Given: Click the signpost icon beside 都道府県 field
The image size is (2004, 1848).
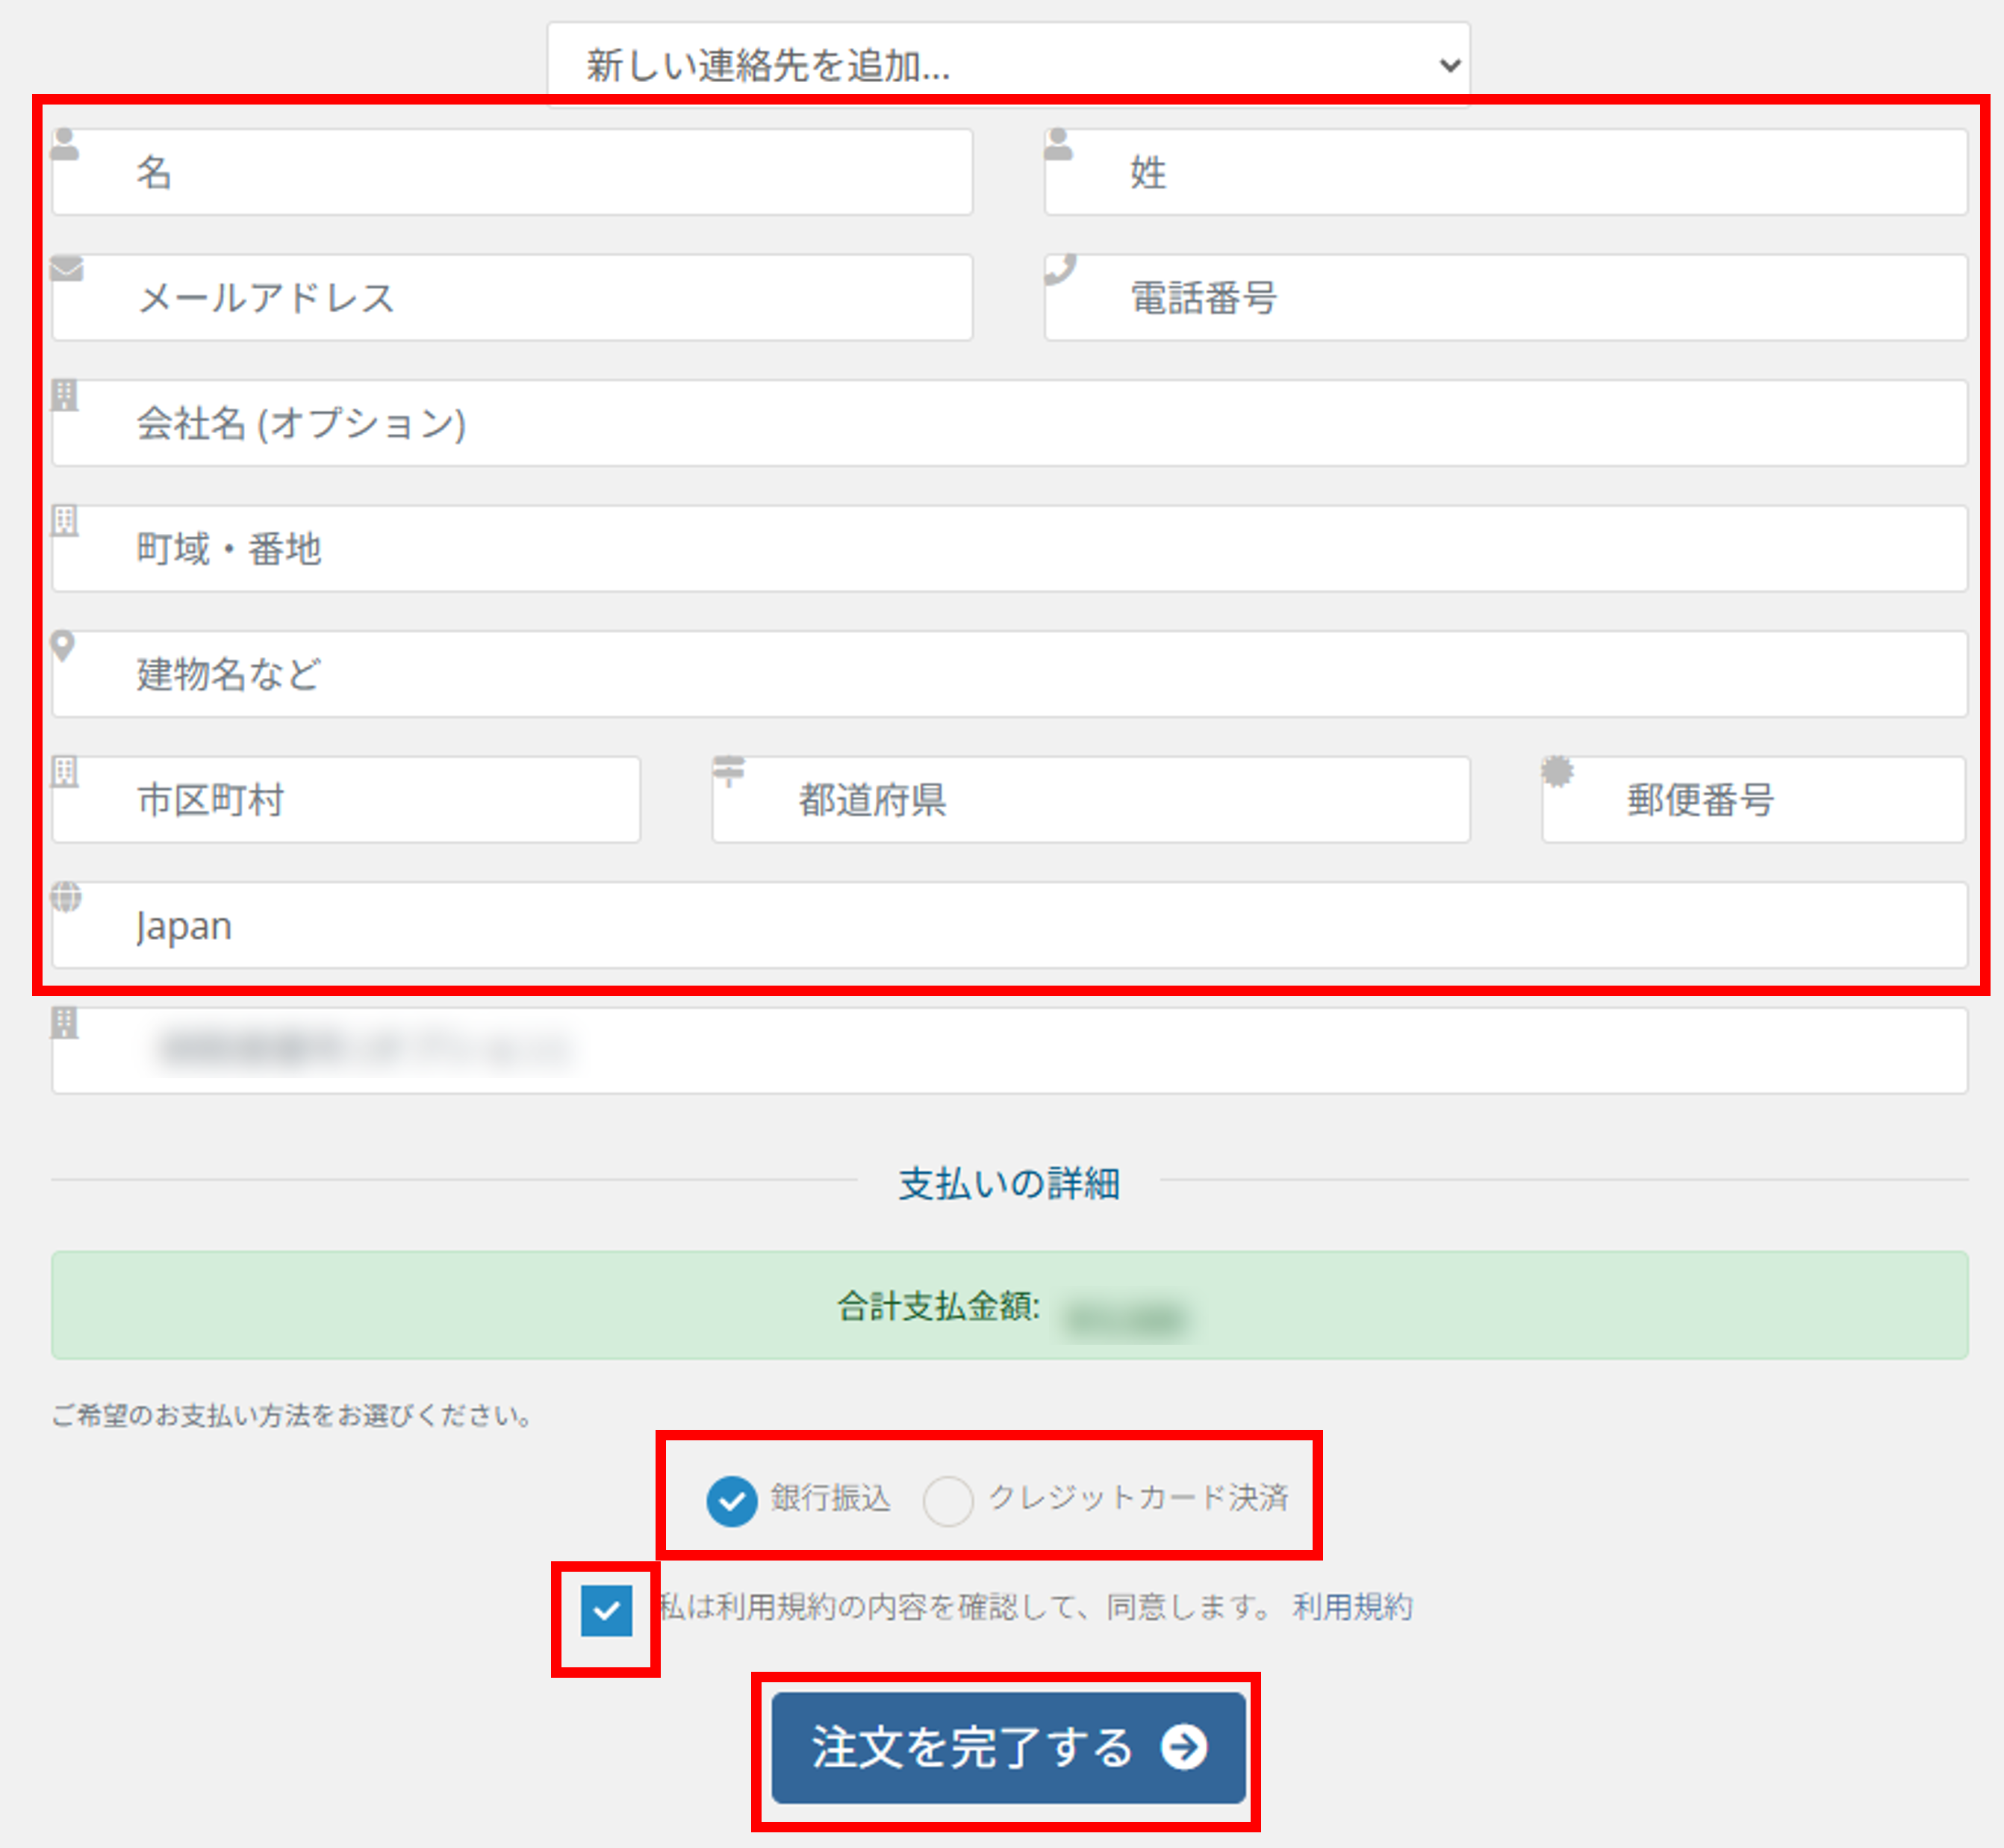Looking at the screenshot, I should pos(729,771).
